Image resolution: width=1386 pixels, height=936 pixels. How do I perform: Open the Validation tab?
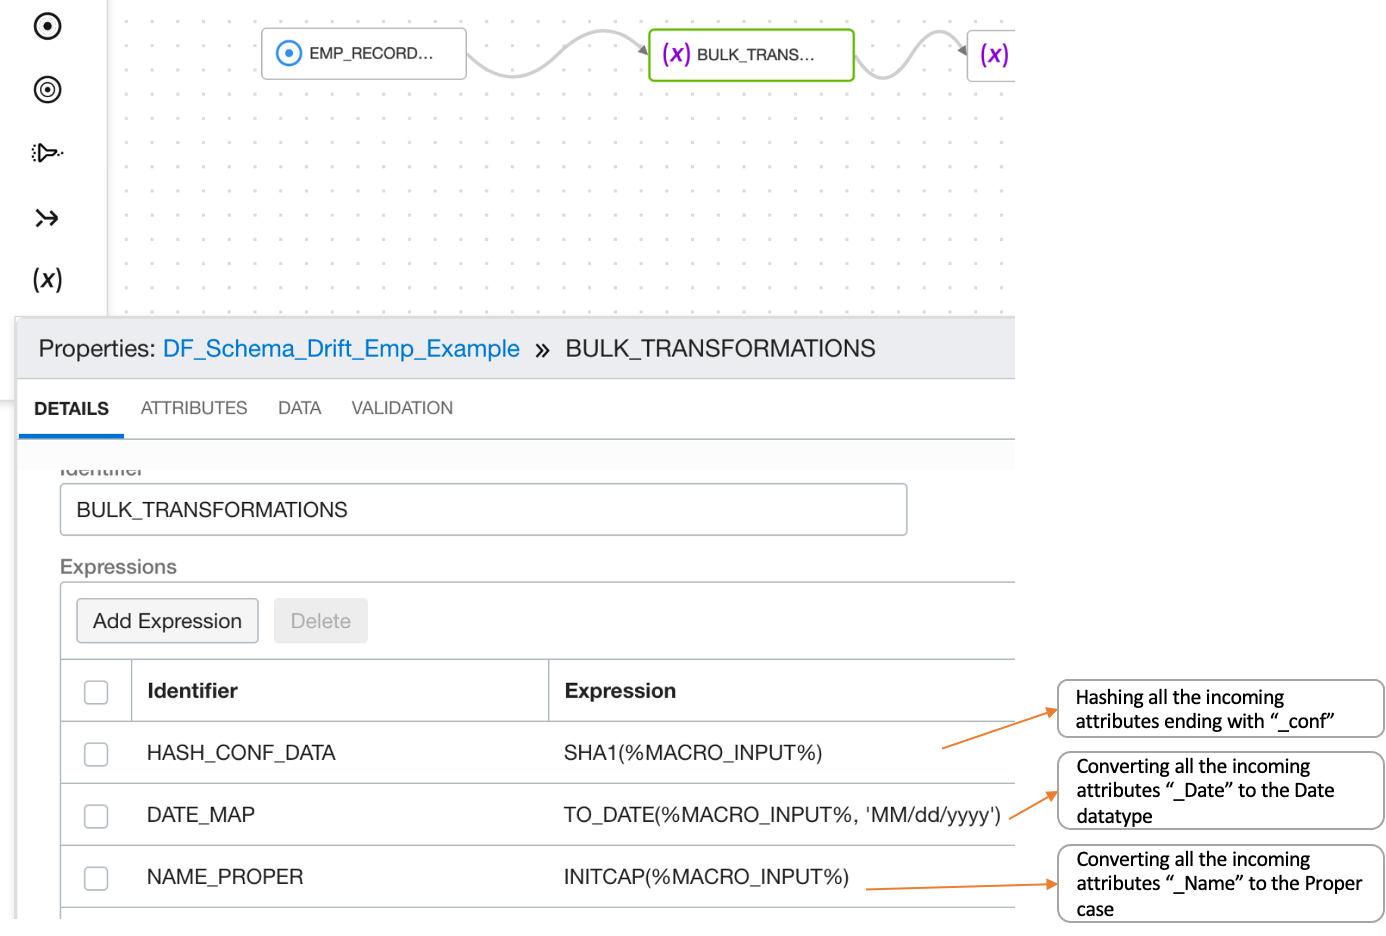click(x=402, y=408)
